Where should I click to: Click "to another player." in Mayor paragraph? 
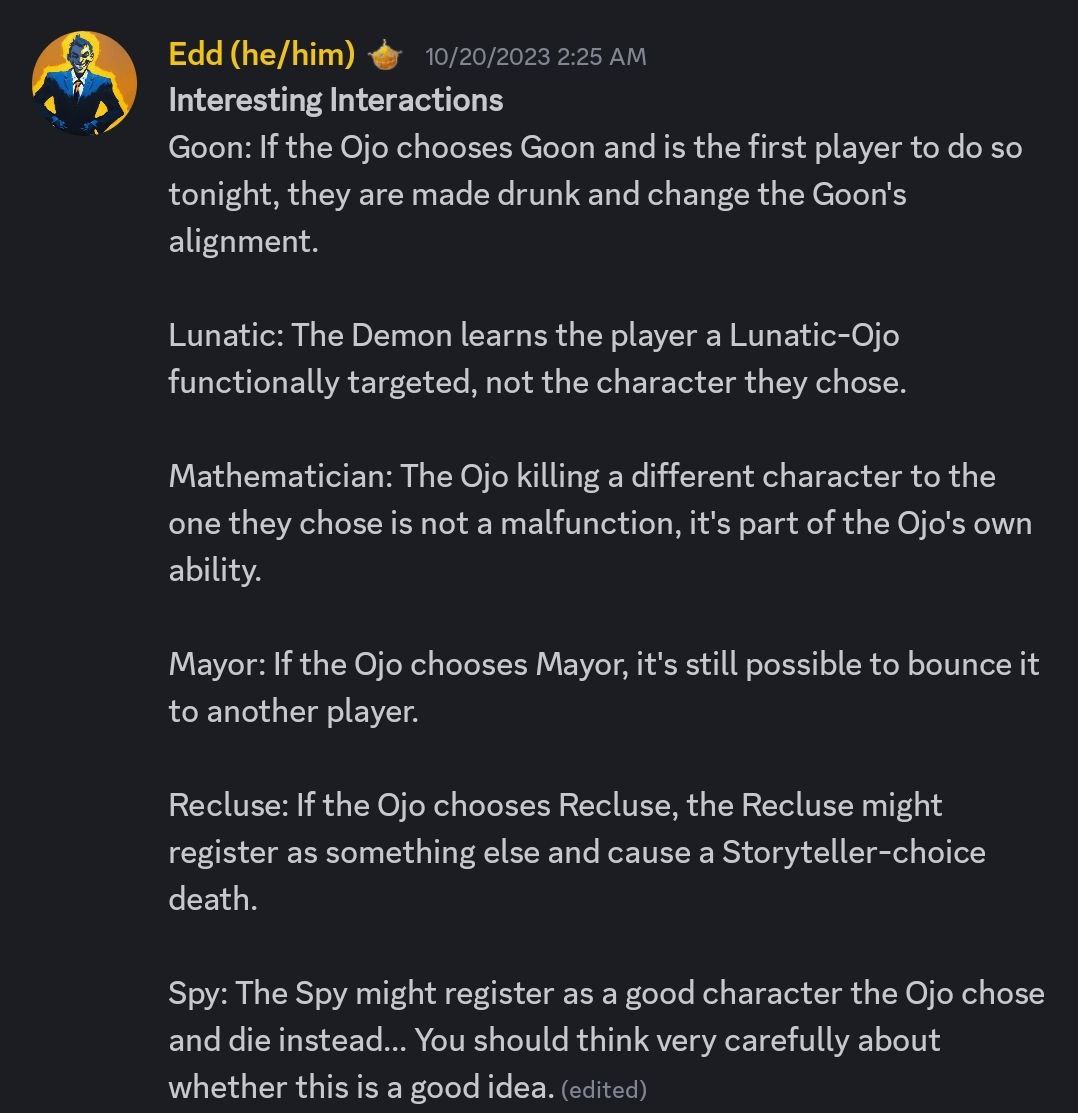293,711
